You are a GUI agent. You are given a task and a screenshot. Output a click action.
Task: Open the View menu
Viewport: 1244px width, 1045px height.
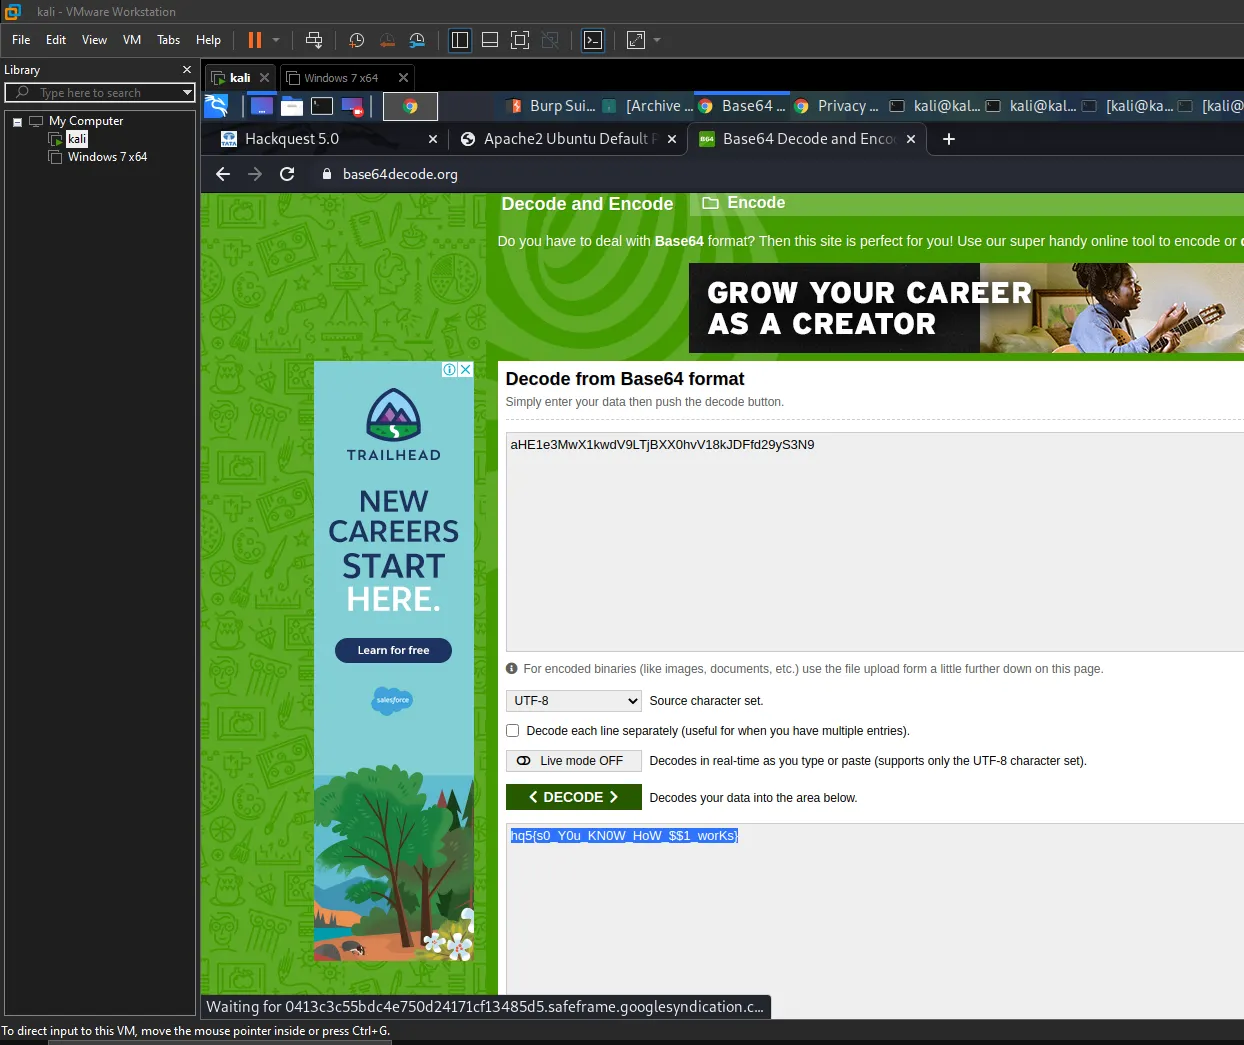tap(94, 40)
